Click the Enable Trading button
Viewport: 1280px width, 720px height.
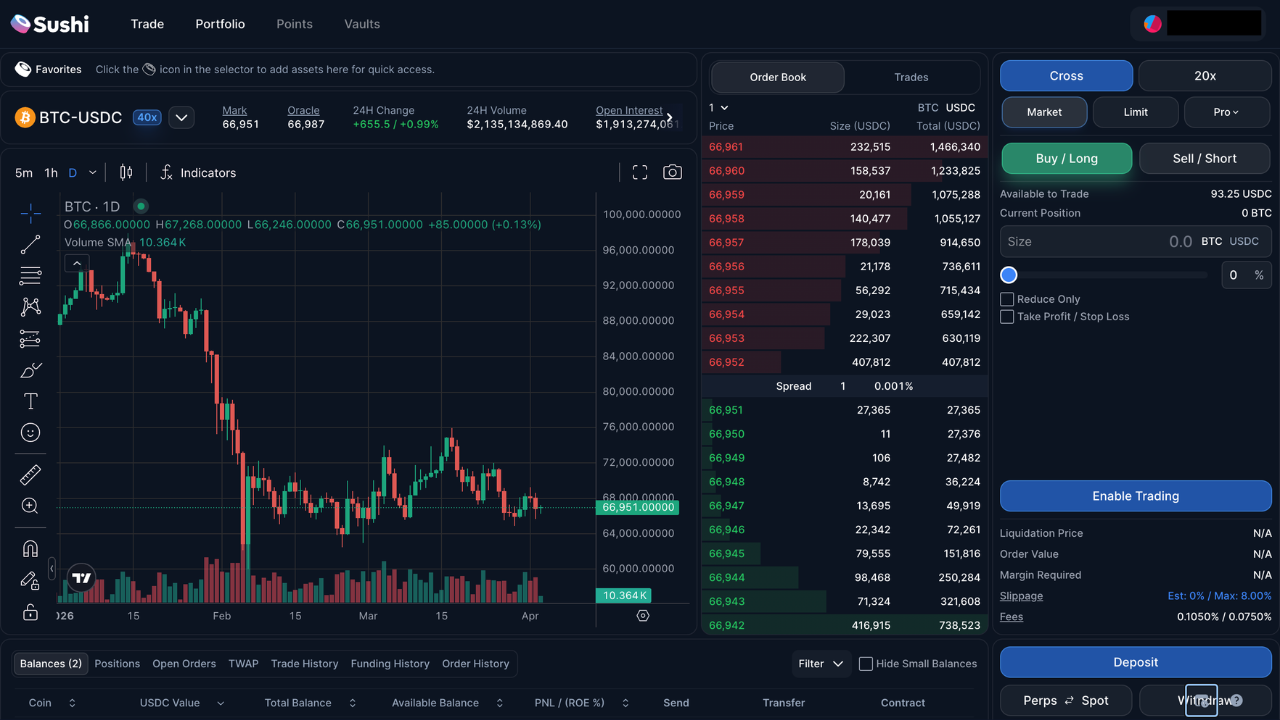pos(1135,496)
